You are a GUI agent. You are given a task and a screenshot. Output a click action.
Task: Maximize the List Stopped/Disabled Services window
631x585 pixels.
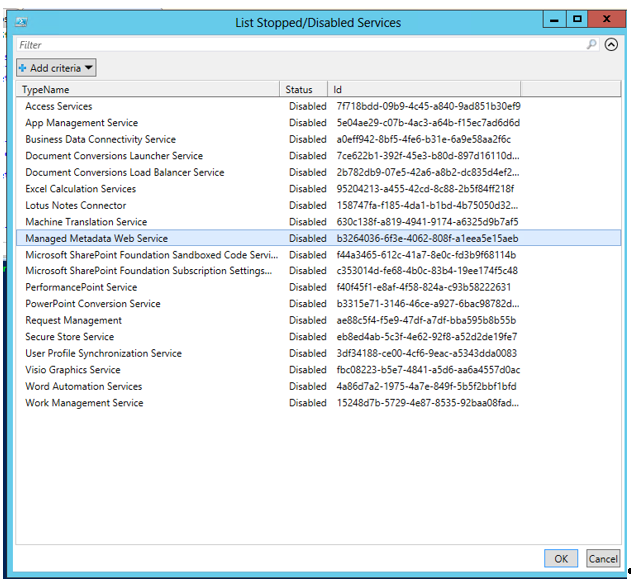577,19
